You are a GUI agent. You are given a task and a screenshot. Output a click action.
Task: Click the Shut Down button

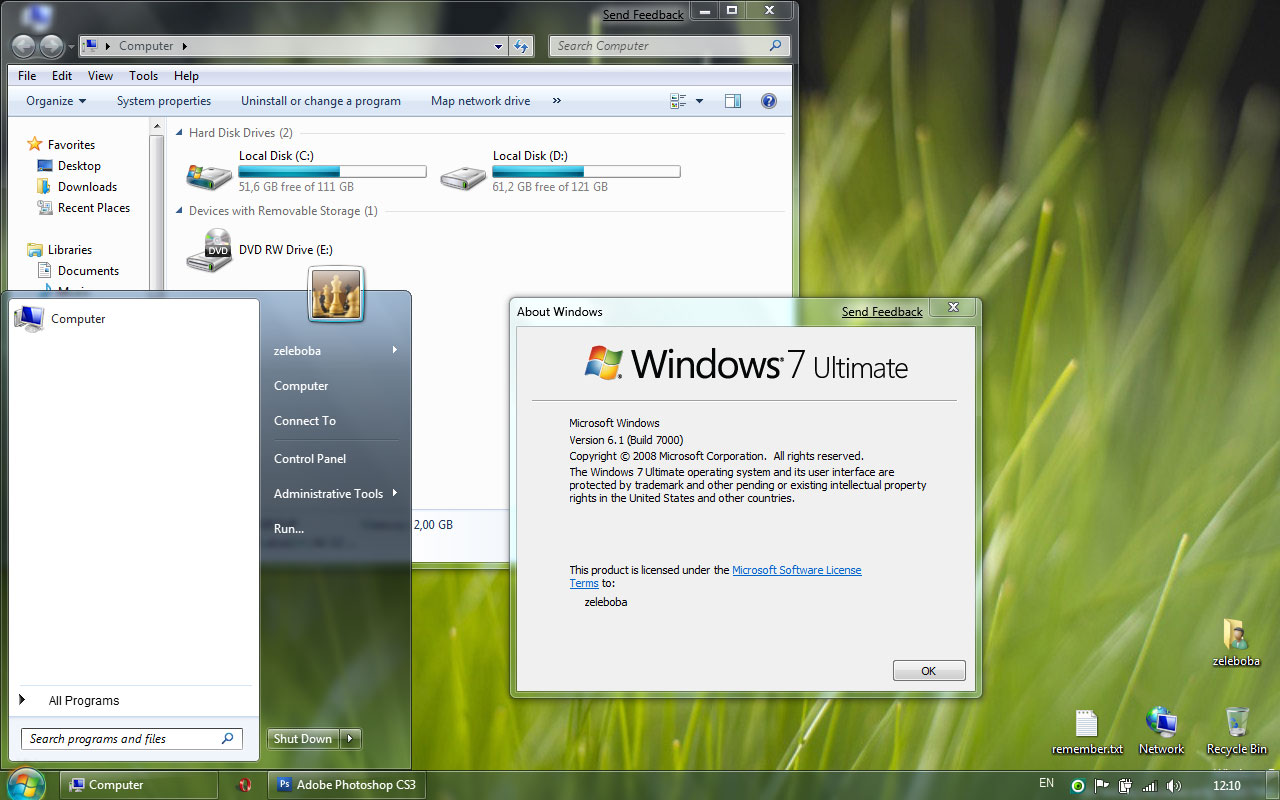tap(303, 739)
